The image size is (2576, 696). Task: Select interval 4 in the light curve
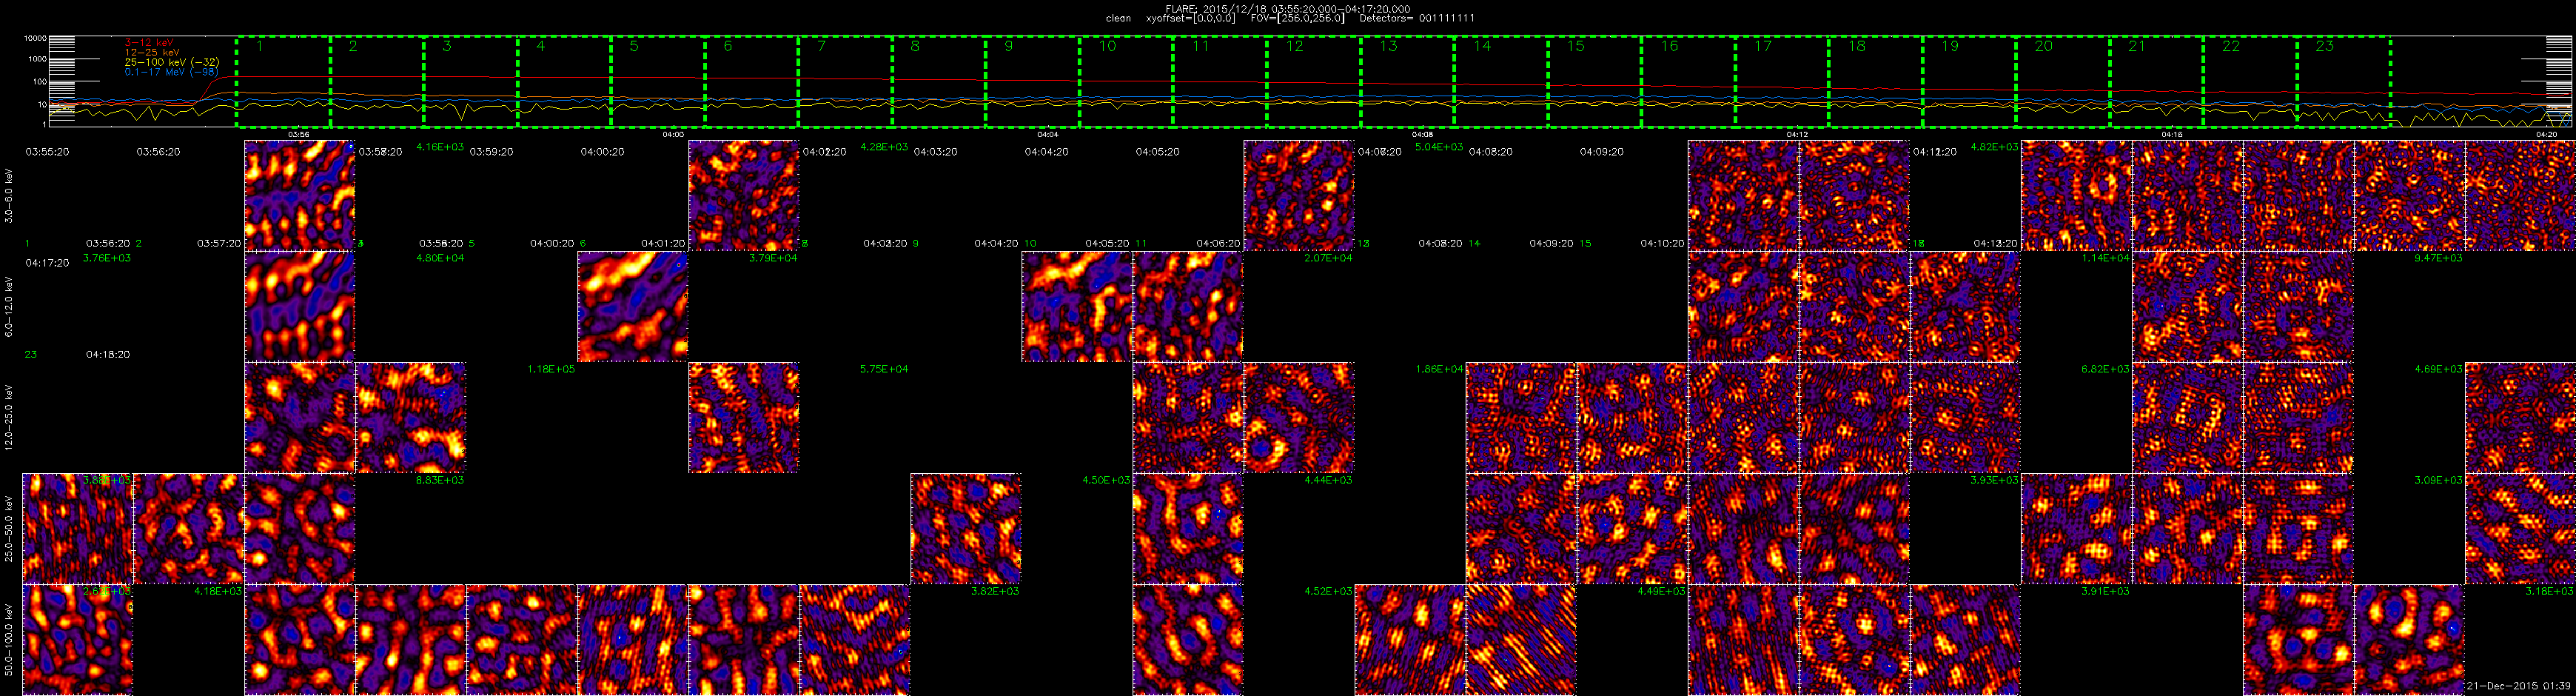[565, 82]
